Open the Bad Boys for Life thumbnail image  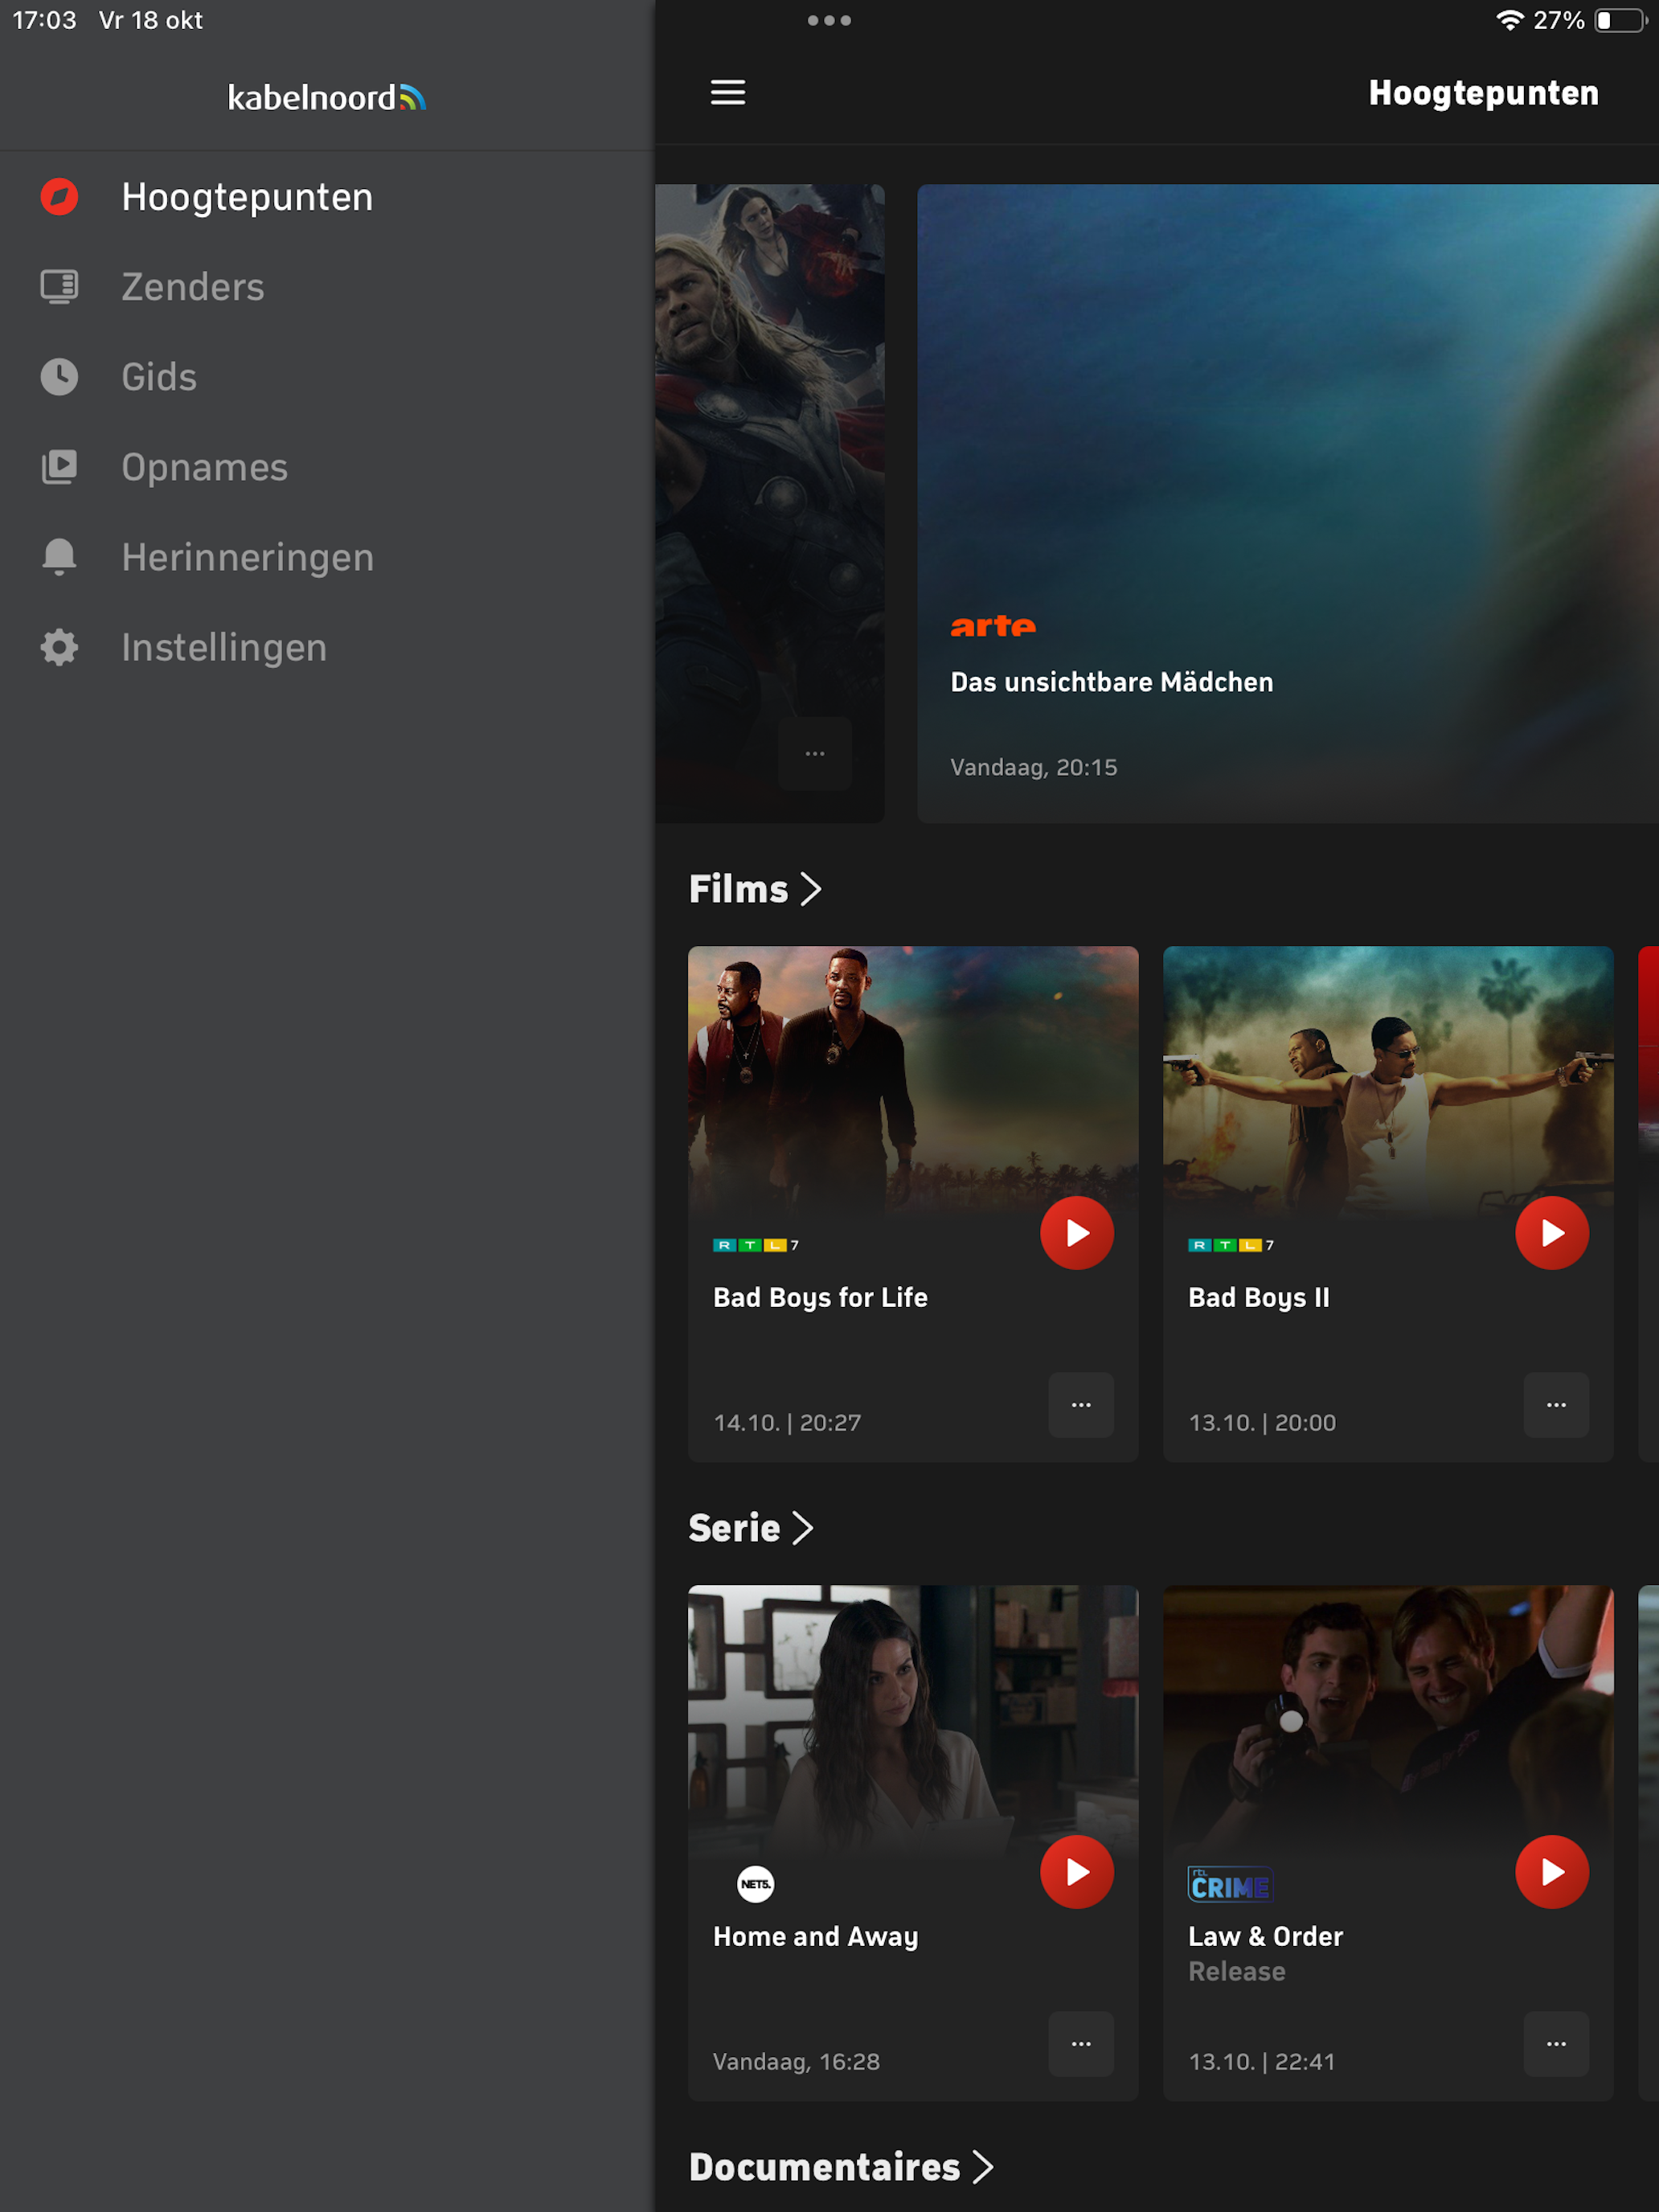[913, 1080]
